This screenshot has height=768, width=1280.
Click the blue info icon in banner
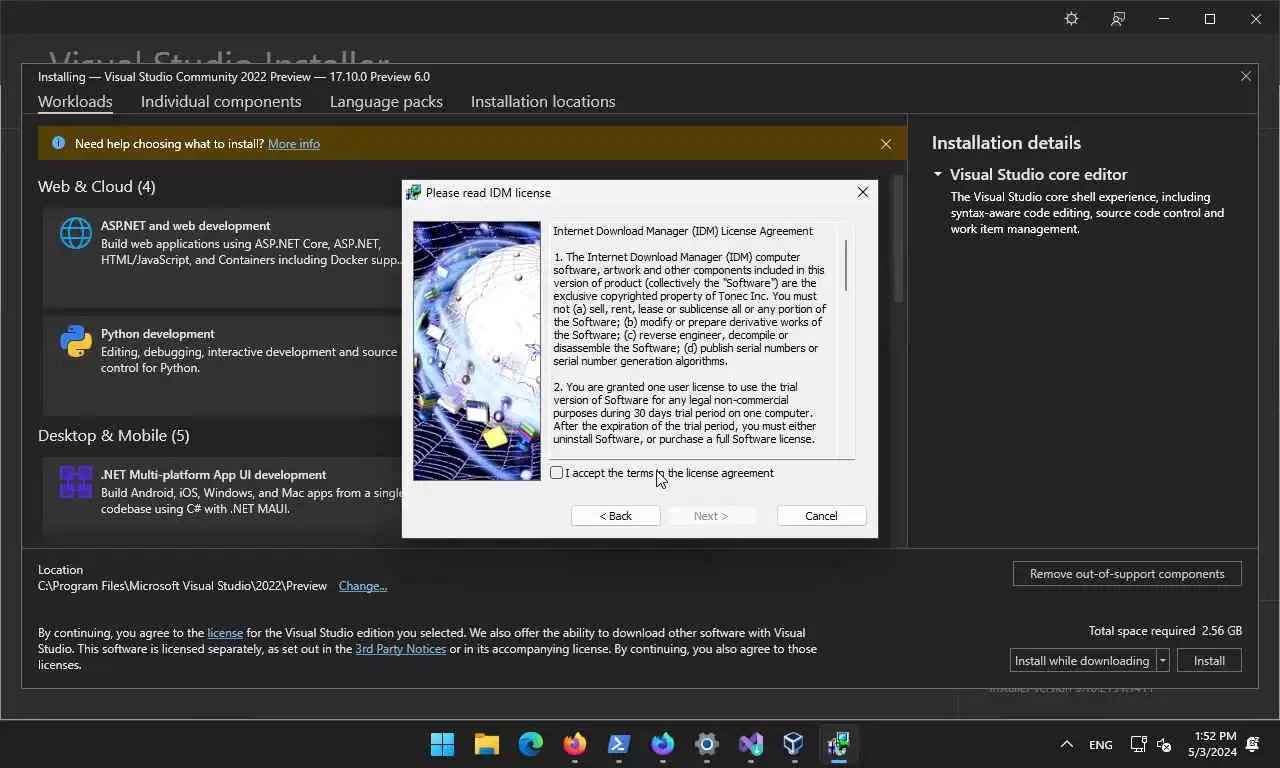point(58,144)
